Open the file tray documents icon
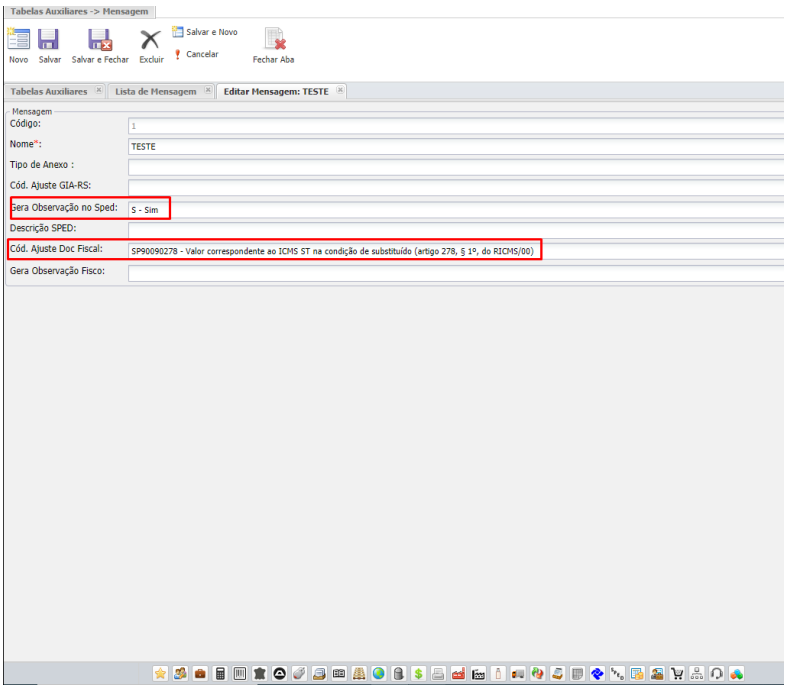This screenshot has height=692, width=801. [319, 674]
